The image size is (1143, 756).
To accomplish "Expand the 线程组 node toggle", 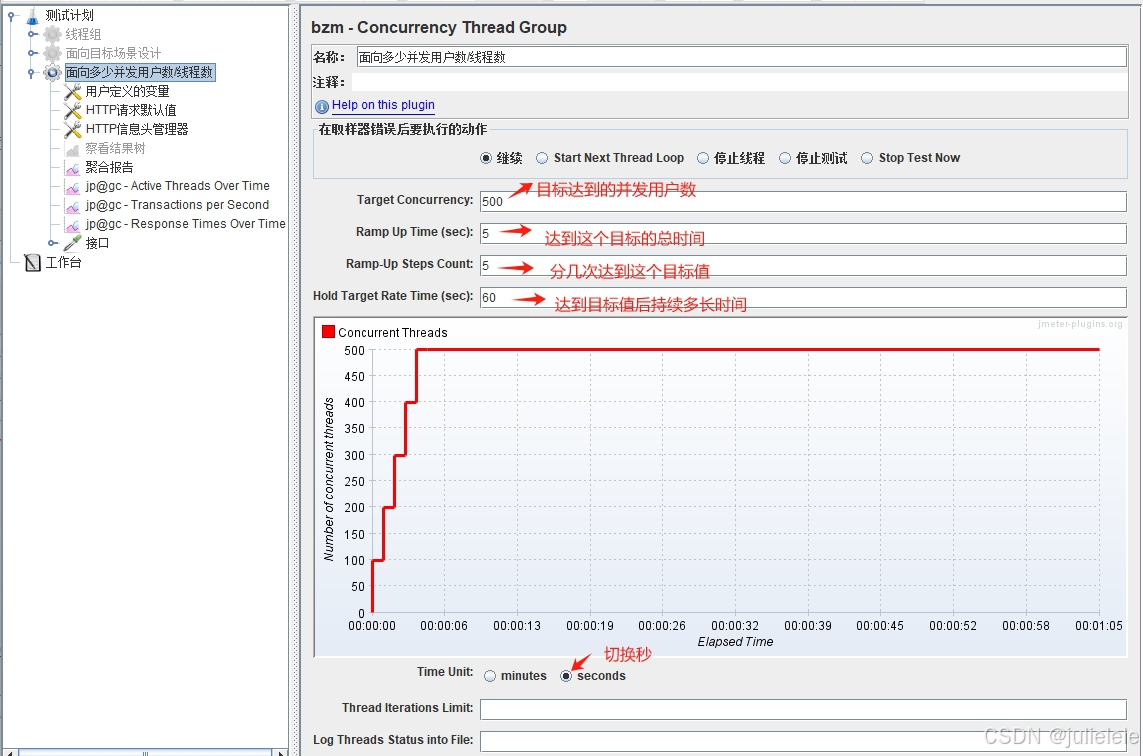I will coord(32,34).
